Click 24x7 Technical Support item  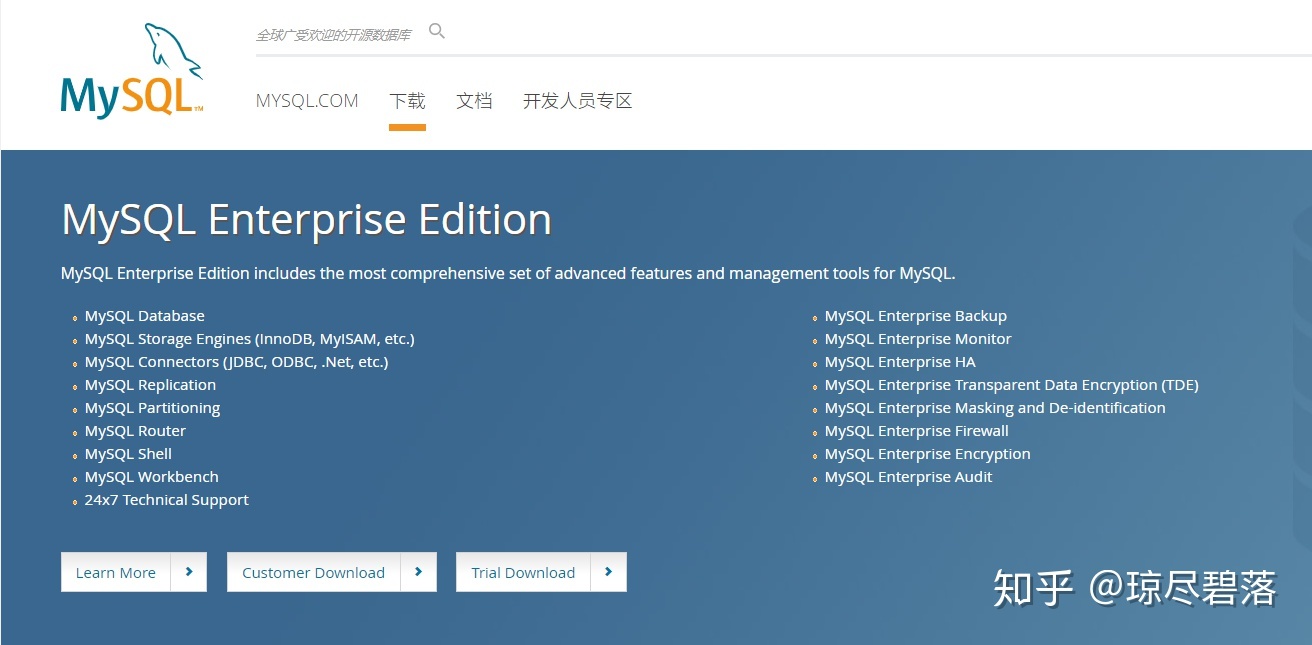pos(167,500)
